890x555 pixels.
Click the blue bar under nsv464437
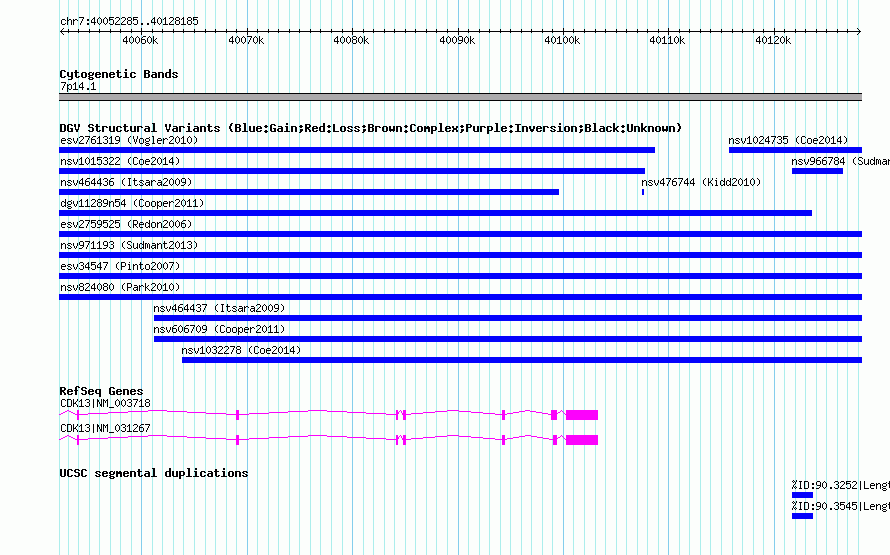click(508, 318)
